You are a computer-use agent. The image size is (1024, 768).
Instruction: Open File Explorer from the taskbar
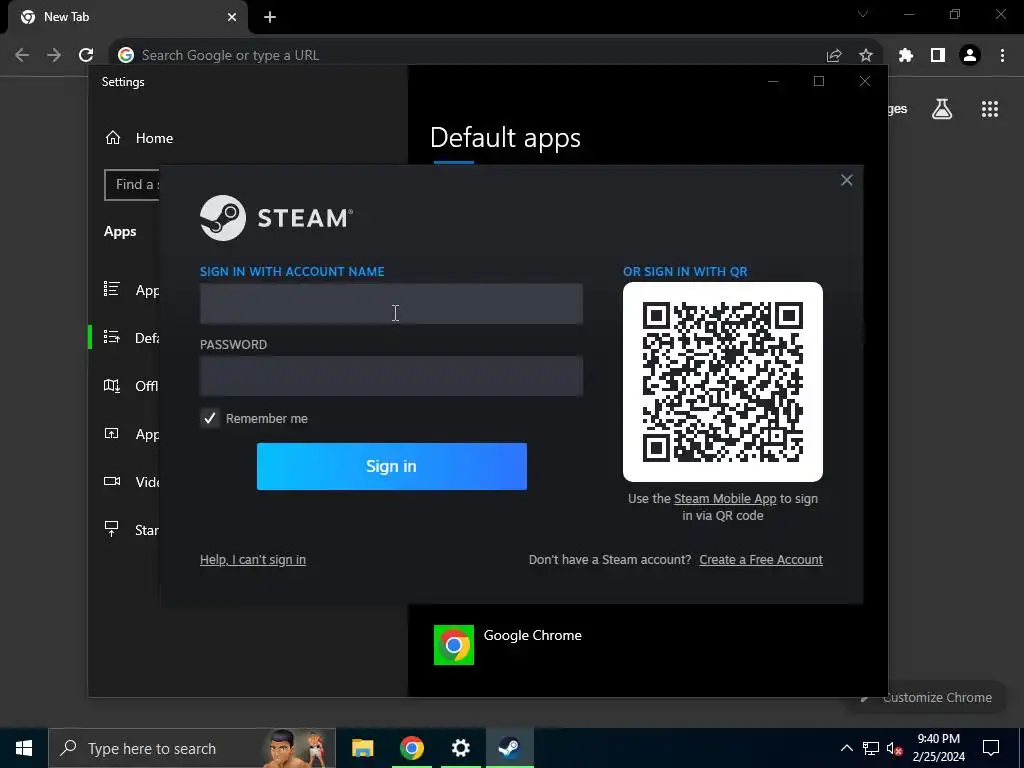pyautogui.click(x=362, y=748)
